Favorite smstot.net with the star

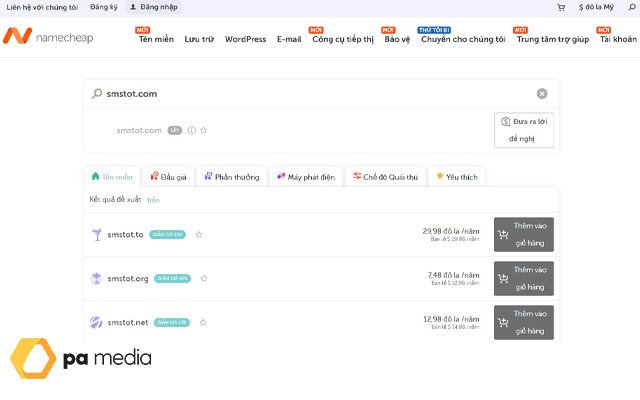(x=203, y=322)
